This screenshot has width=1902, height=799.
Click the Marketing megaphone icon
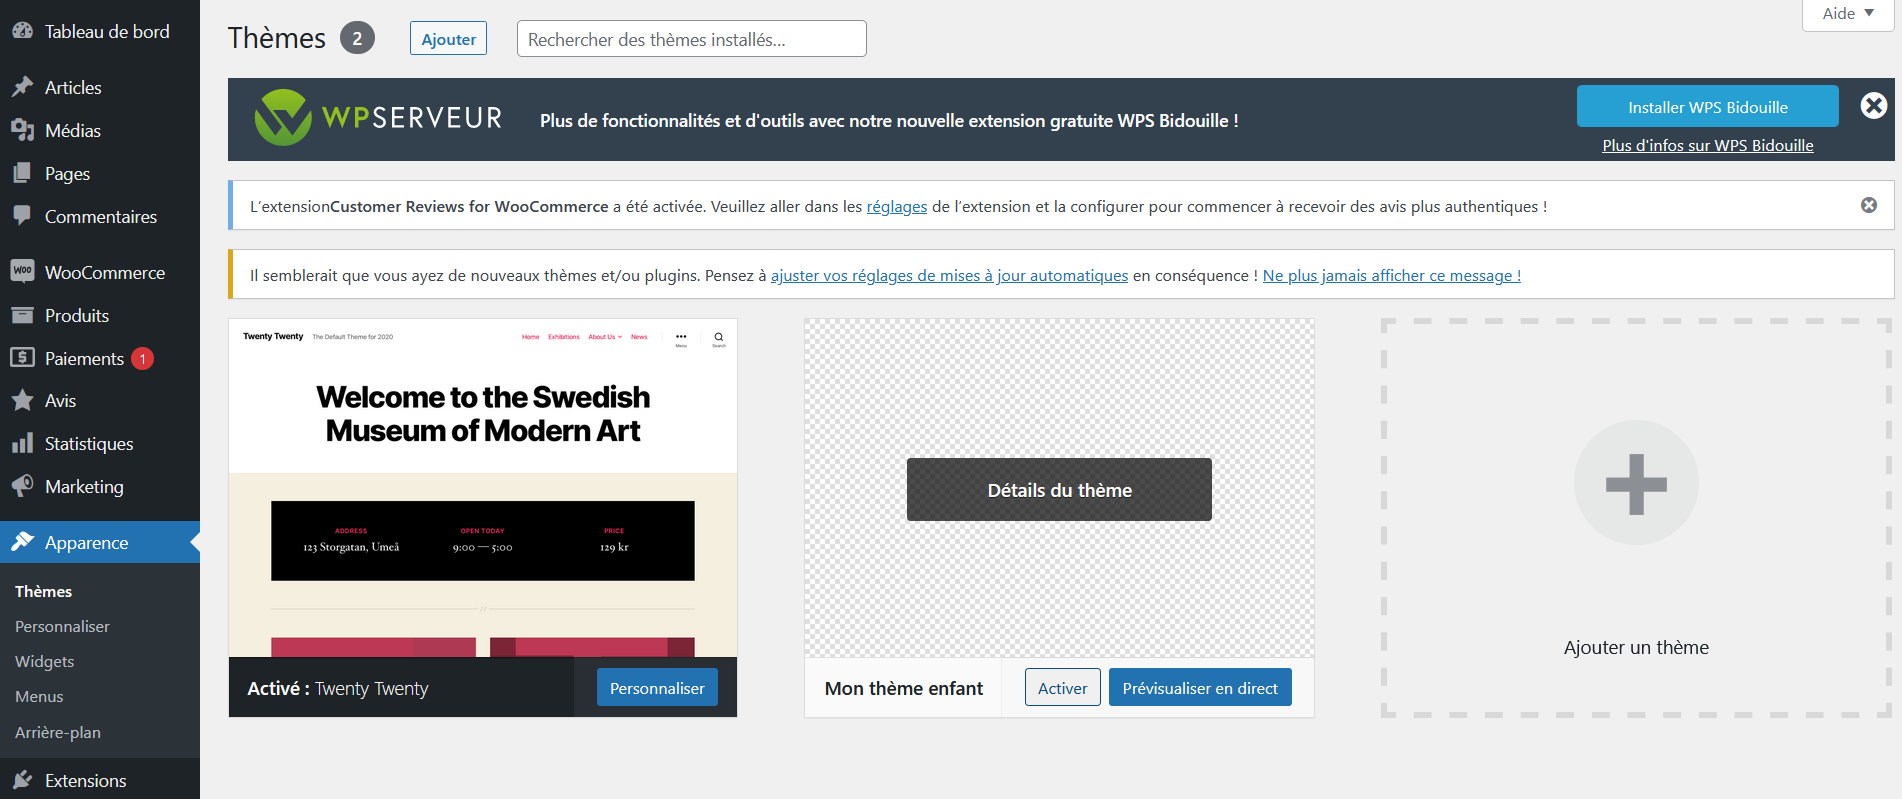(x=23, y=486)
